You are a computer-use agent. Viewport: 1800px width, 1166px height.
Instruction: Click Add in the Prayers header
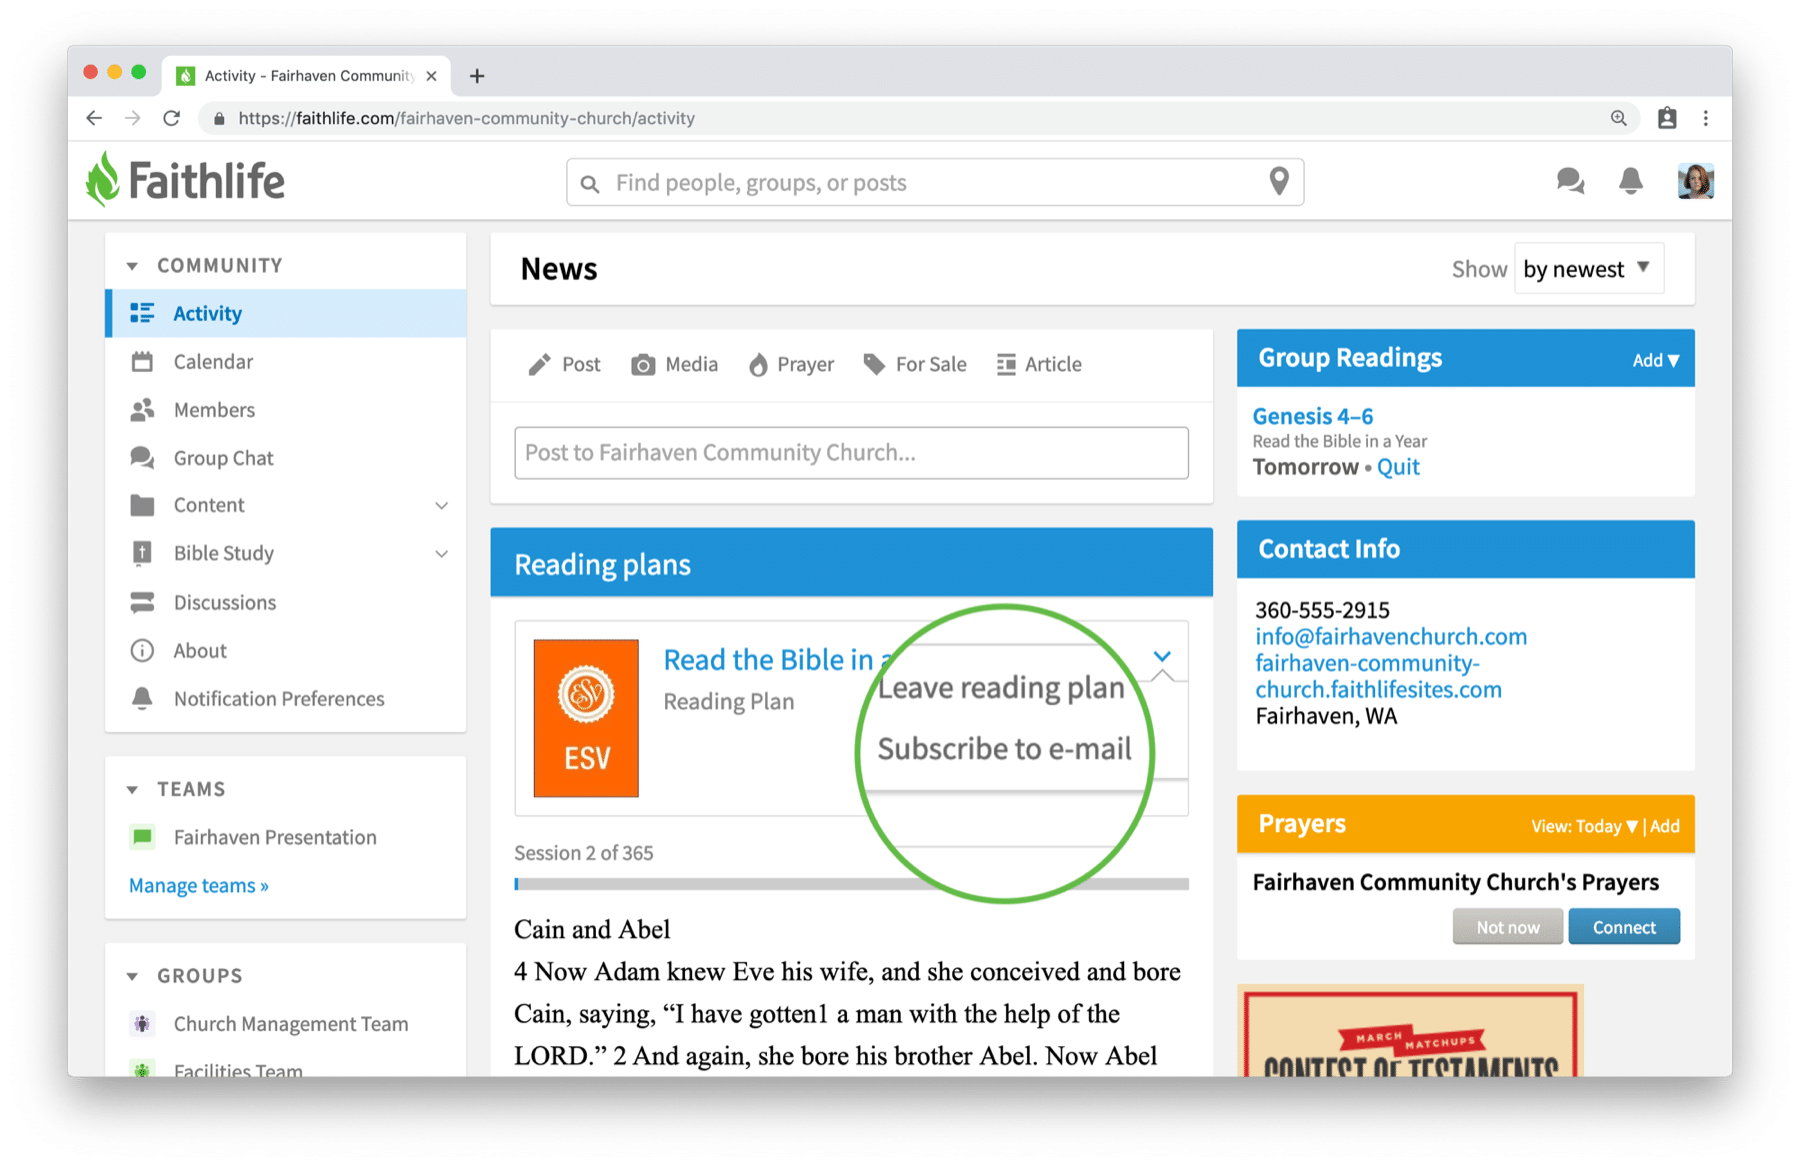[x=1665, y=826]
